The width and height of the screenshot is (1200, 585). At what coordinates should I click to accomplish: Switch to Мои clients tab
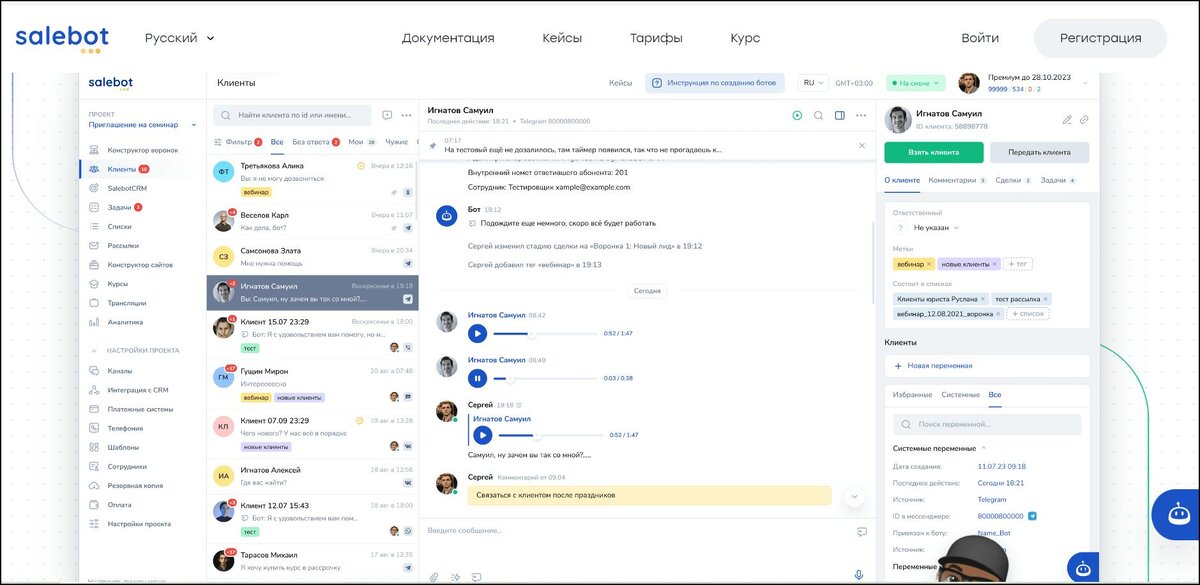pos(362,142)
